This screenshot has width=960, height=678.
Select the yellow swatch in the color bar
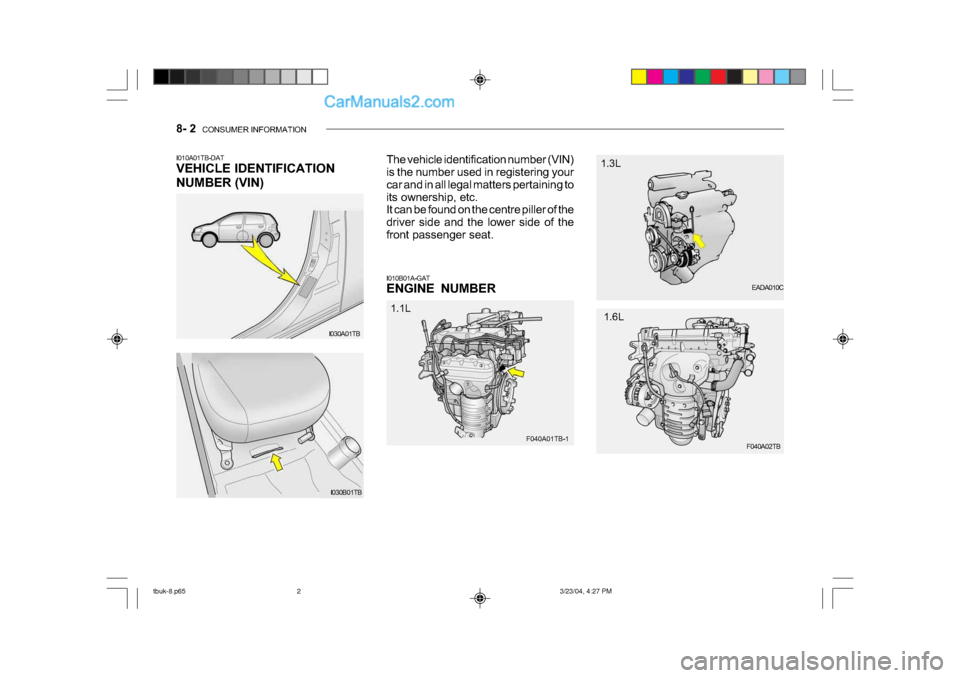coord(639,76)
